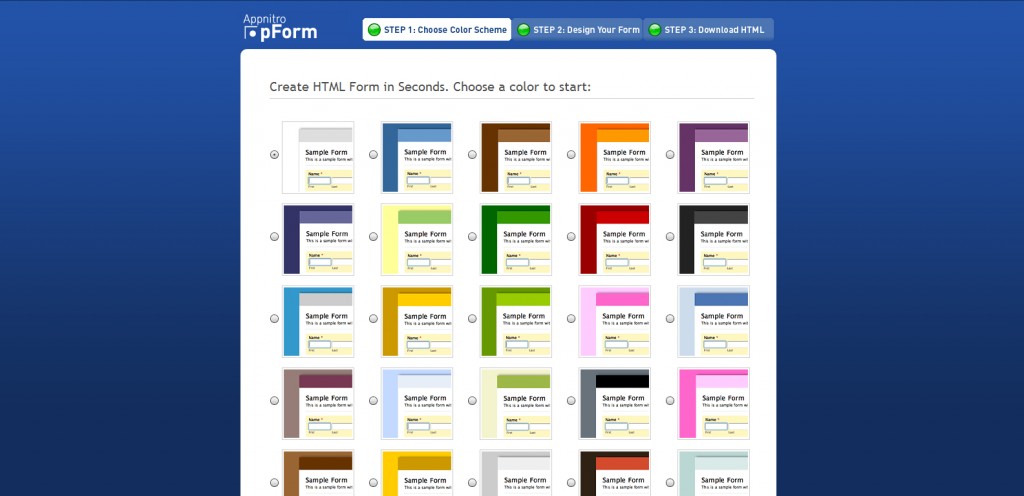The image size is (1024, 496).
Task: Choose the radio button for the orange scheme
Action: tap(571, 155)
